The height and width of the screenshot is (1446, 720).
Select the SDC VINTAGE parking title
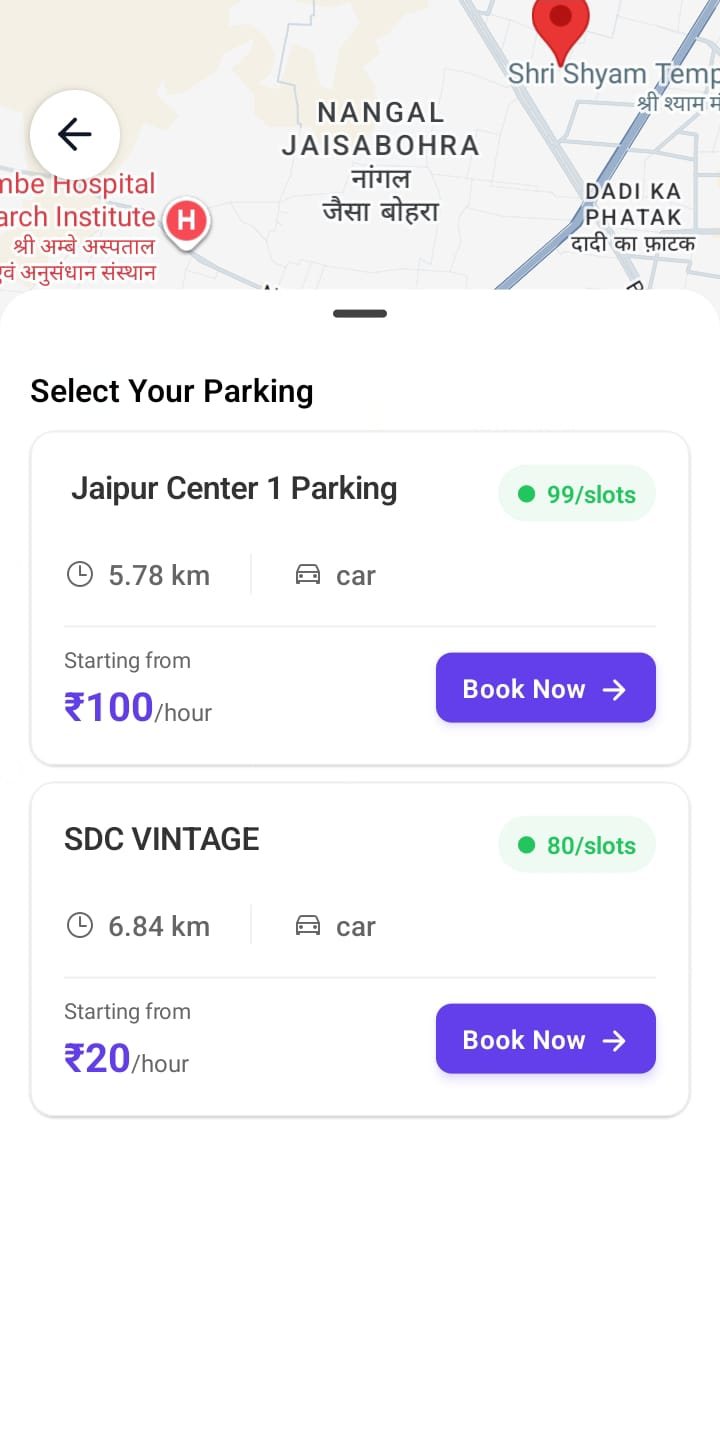pos(162,839)
